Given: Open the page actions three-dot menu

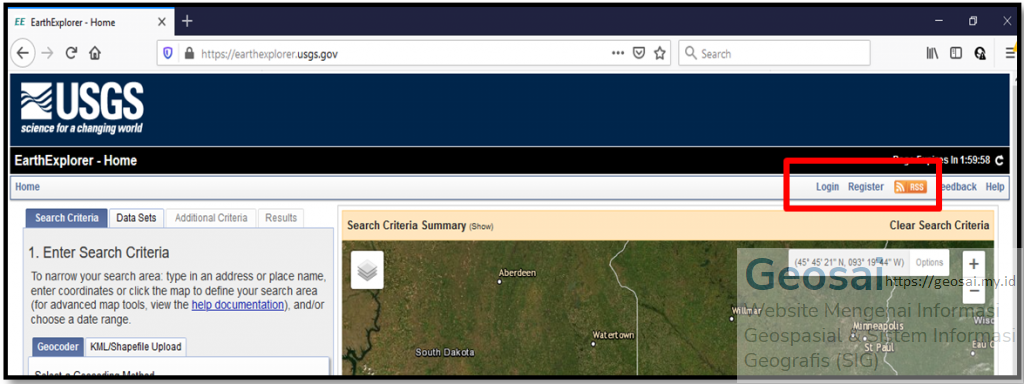Looking at the screenshot, I should click(618, 54).
